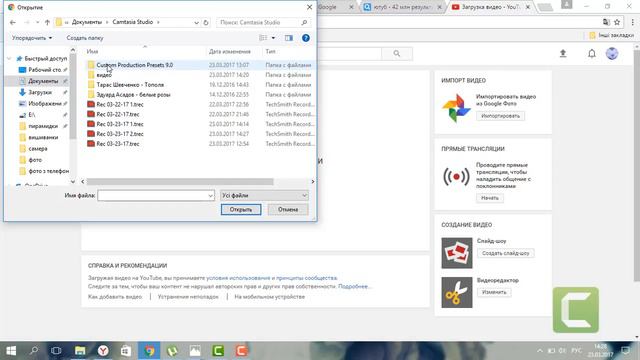Open the help icon in the file dialog
The image size is (640, 360).
pyautogui.click(x=305, y=38)
